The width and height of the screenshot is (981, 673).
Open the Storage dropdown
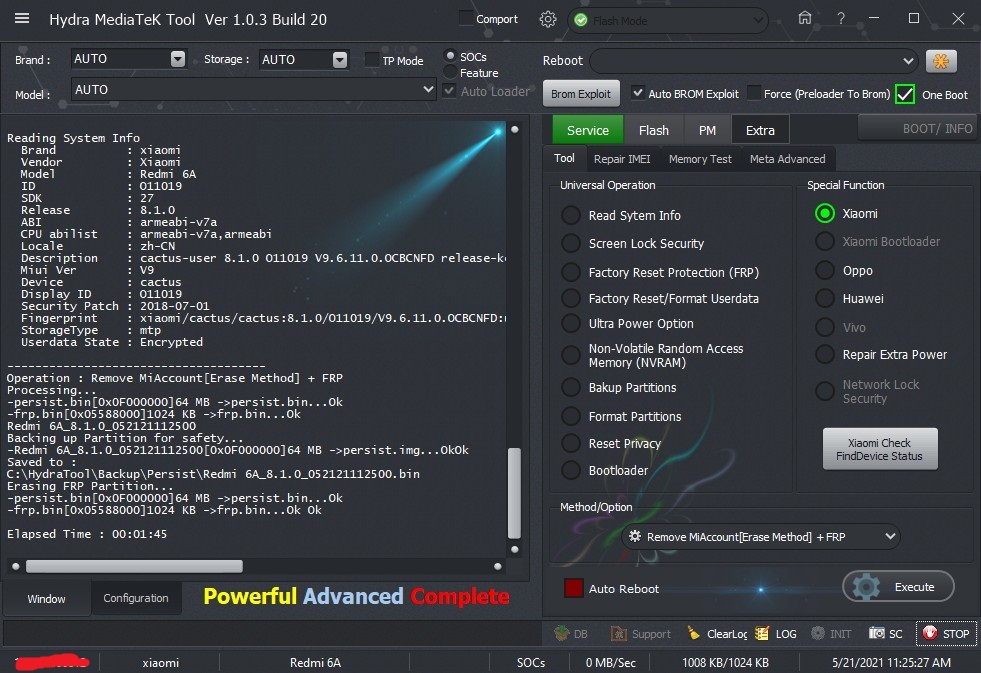click(x=340, y=59)
